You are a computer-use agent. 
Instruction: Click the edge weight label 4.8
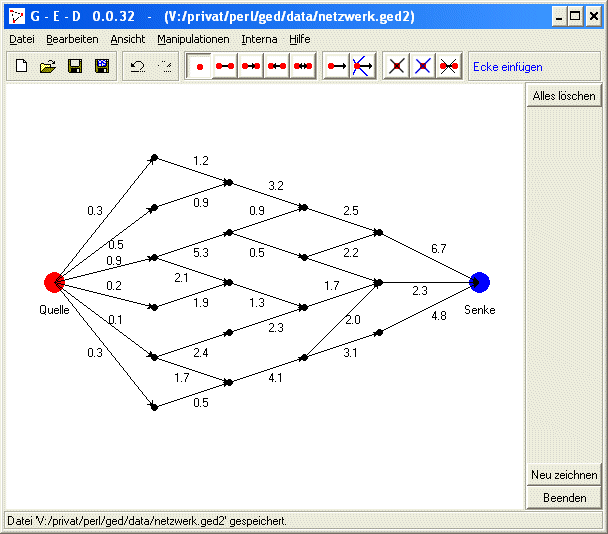click(439, 316)
